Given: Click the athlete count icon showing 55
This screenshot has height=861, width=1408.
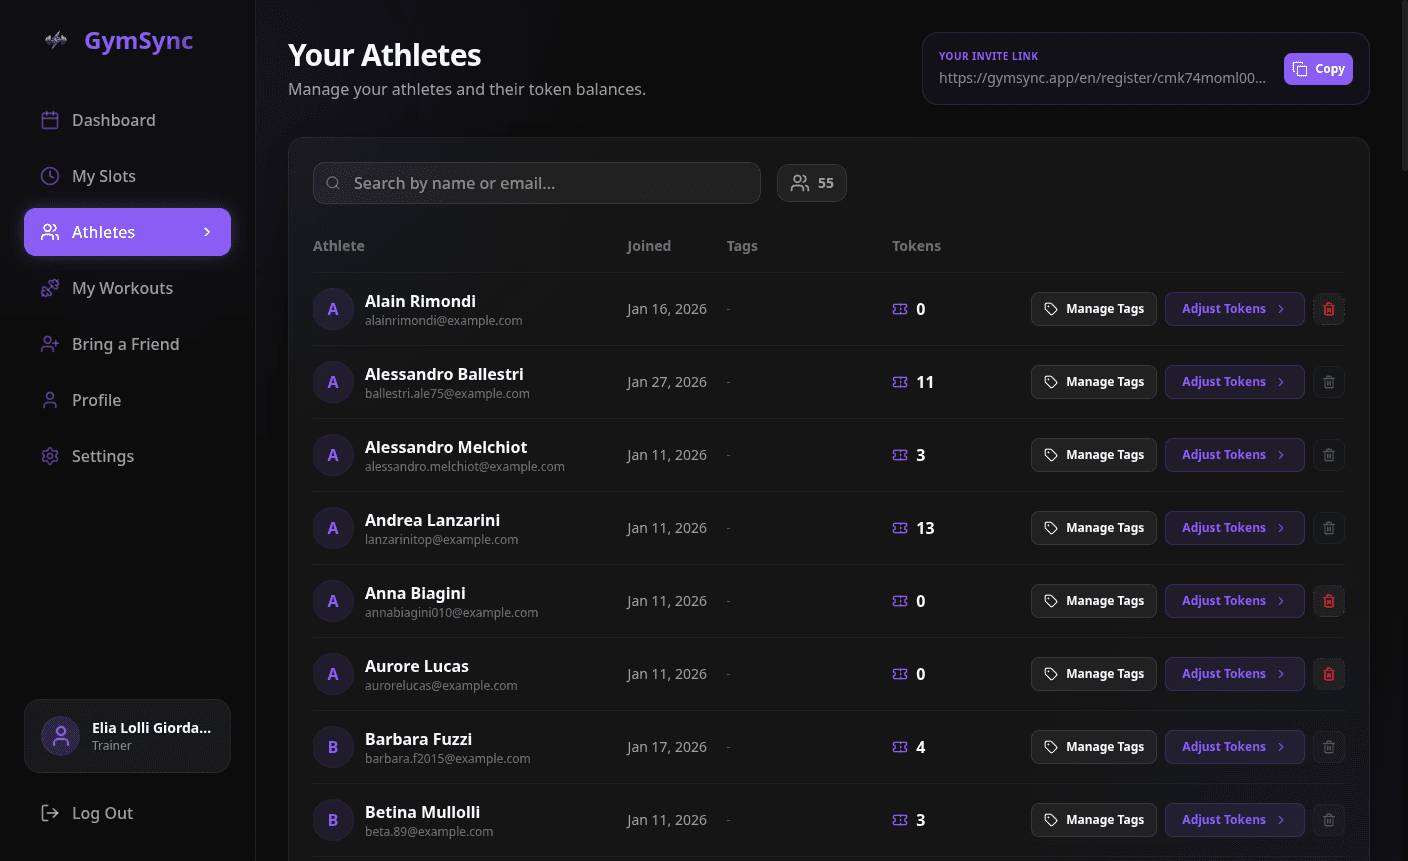Looking at the screenshot, I should (x=800, y=183).
